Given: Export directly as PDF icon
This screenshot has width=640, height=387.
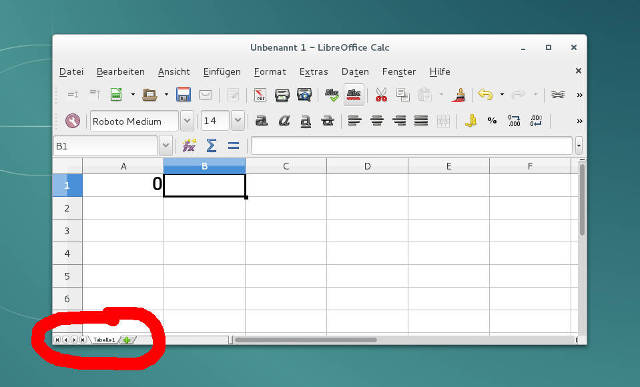Looking at the screenshot, I should [260, 95].
